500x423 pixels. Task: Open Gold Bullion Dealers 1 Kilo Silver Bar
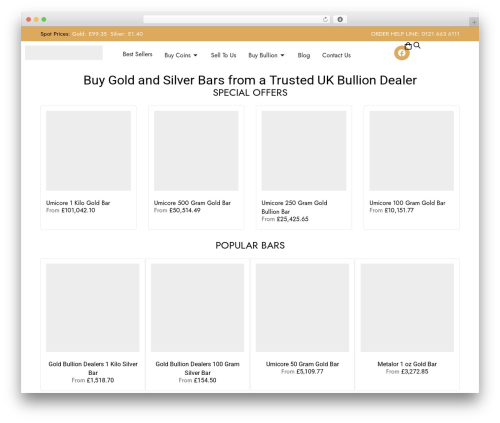coord(93,368)
